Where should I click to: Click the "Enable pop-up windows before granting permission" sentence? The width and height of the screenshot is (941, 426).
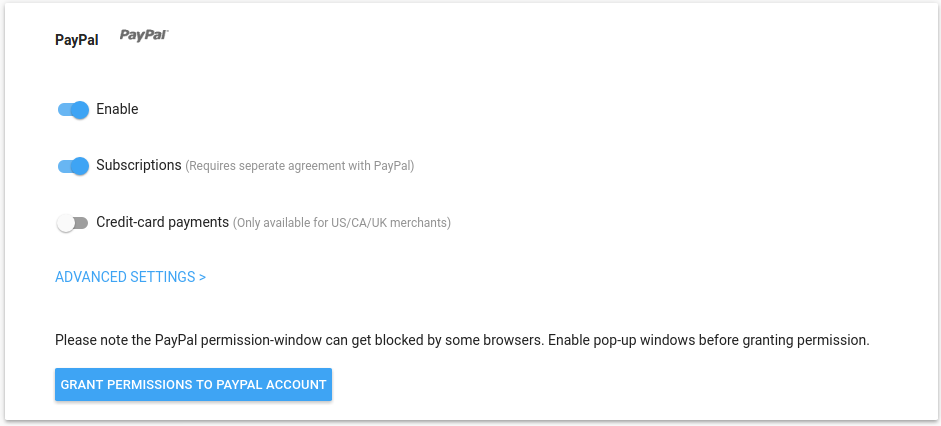point(708,340)
